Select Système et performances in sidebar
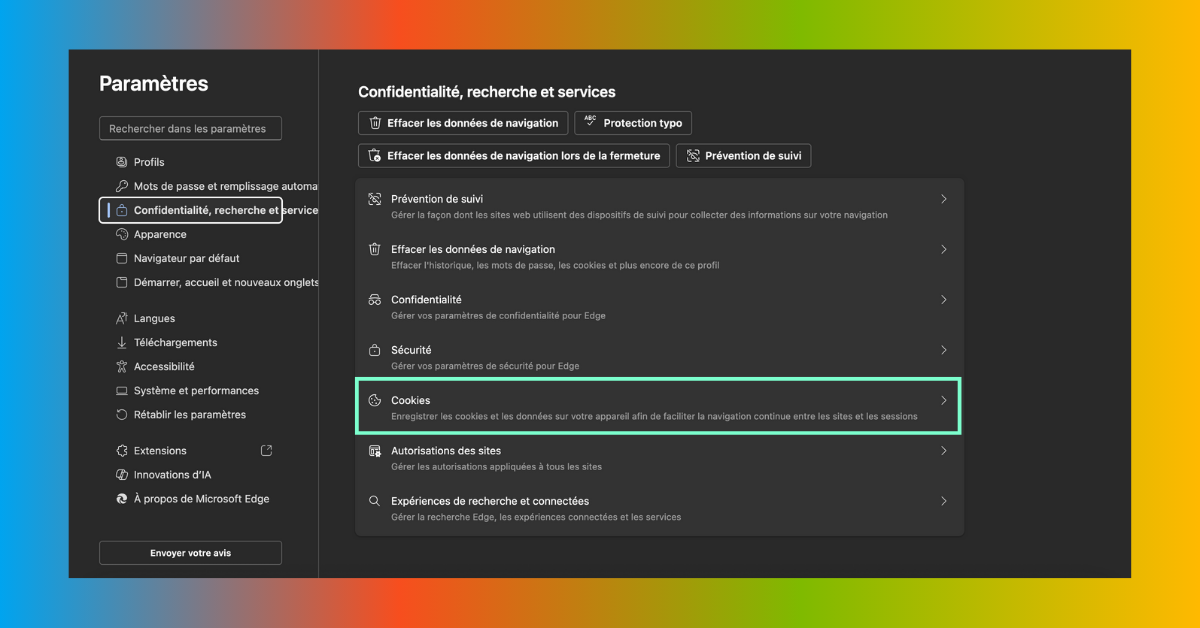The width and height of the screenshot is (1200, 628). coord(196,390)
